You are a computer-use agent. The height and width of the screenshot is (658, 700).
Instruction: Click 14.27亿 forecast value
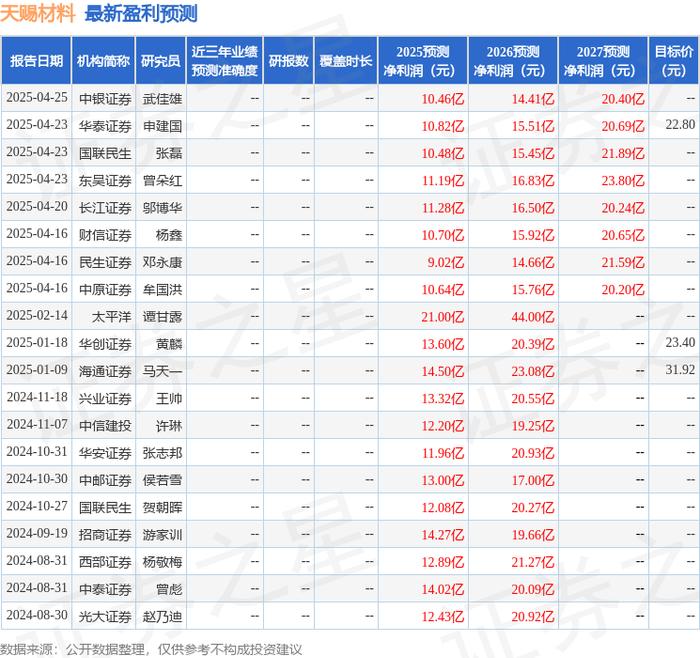pos(443,534)
